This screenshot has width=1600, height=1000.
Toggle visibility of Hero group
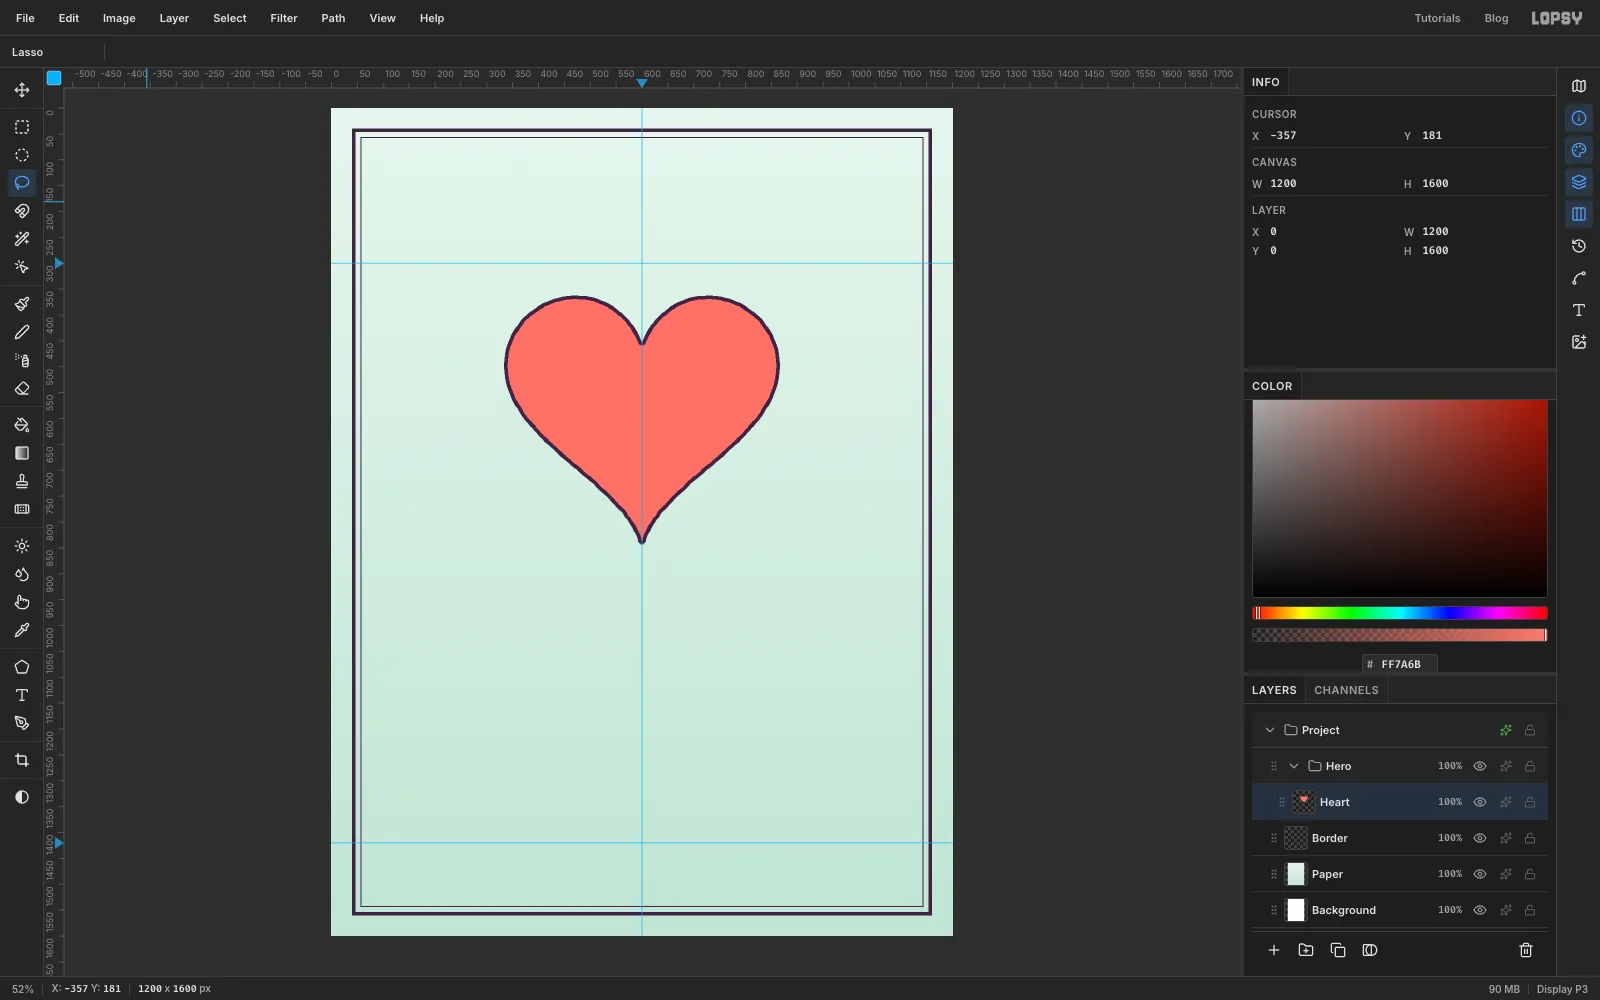coord(1480,766)
